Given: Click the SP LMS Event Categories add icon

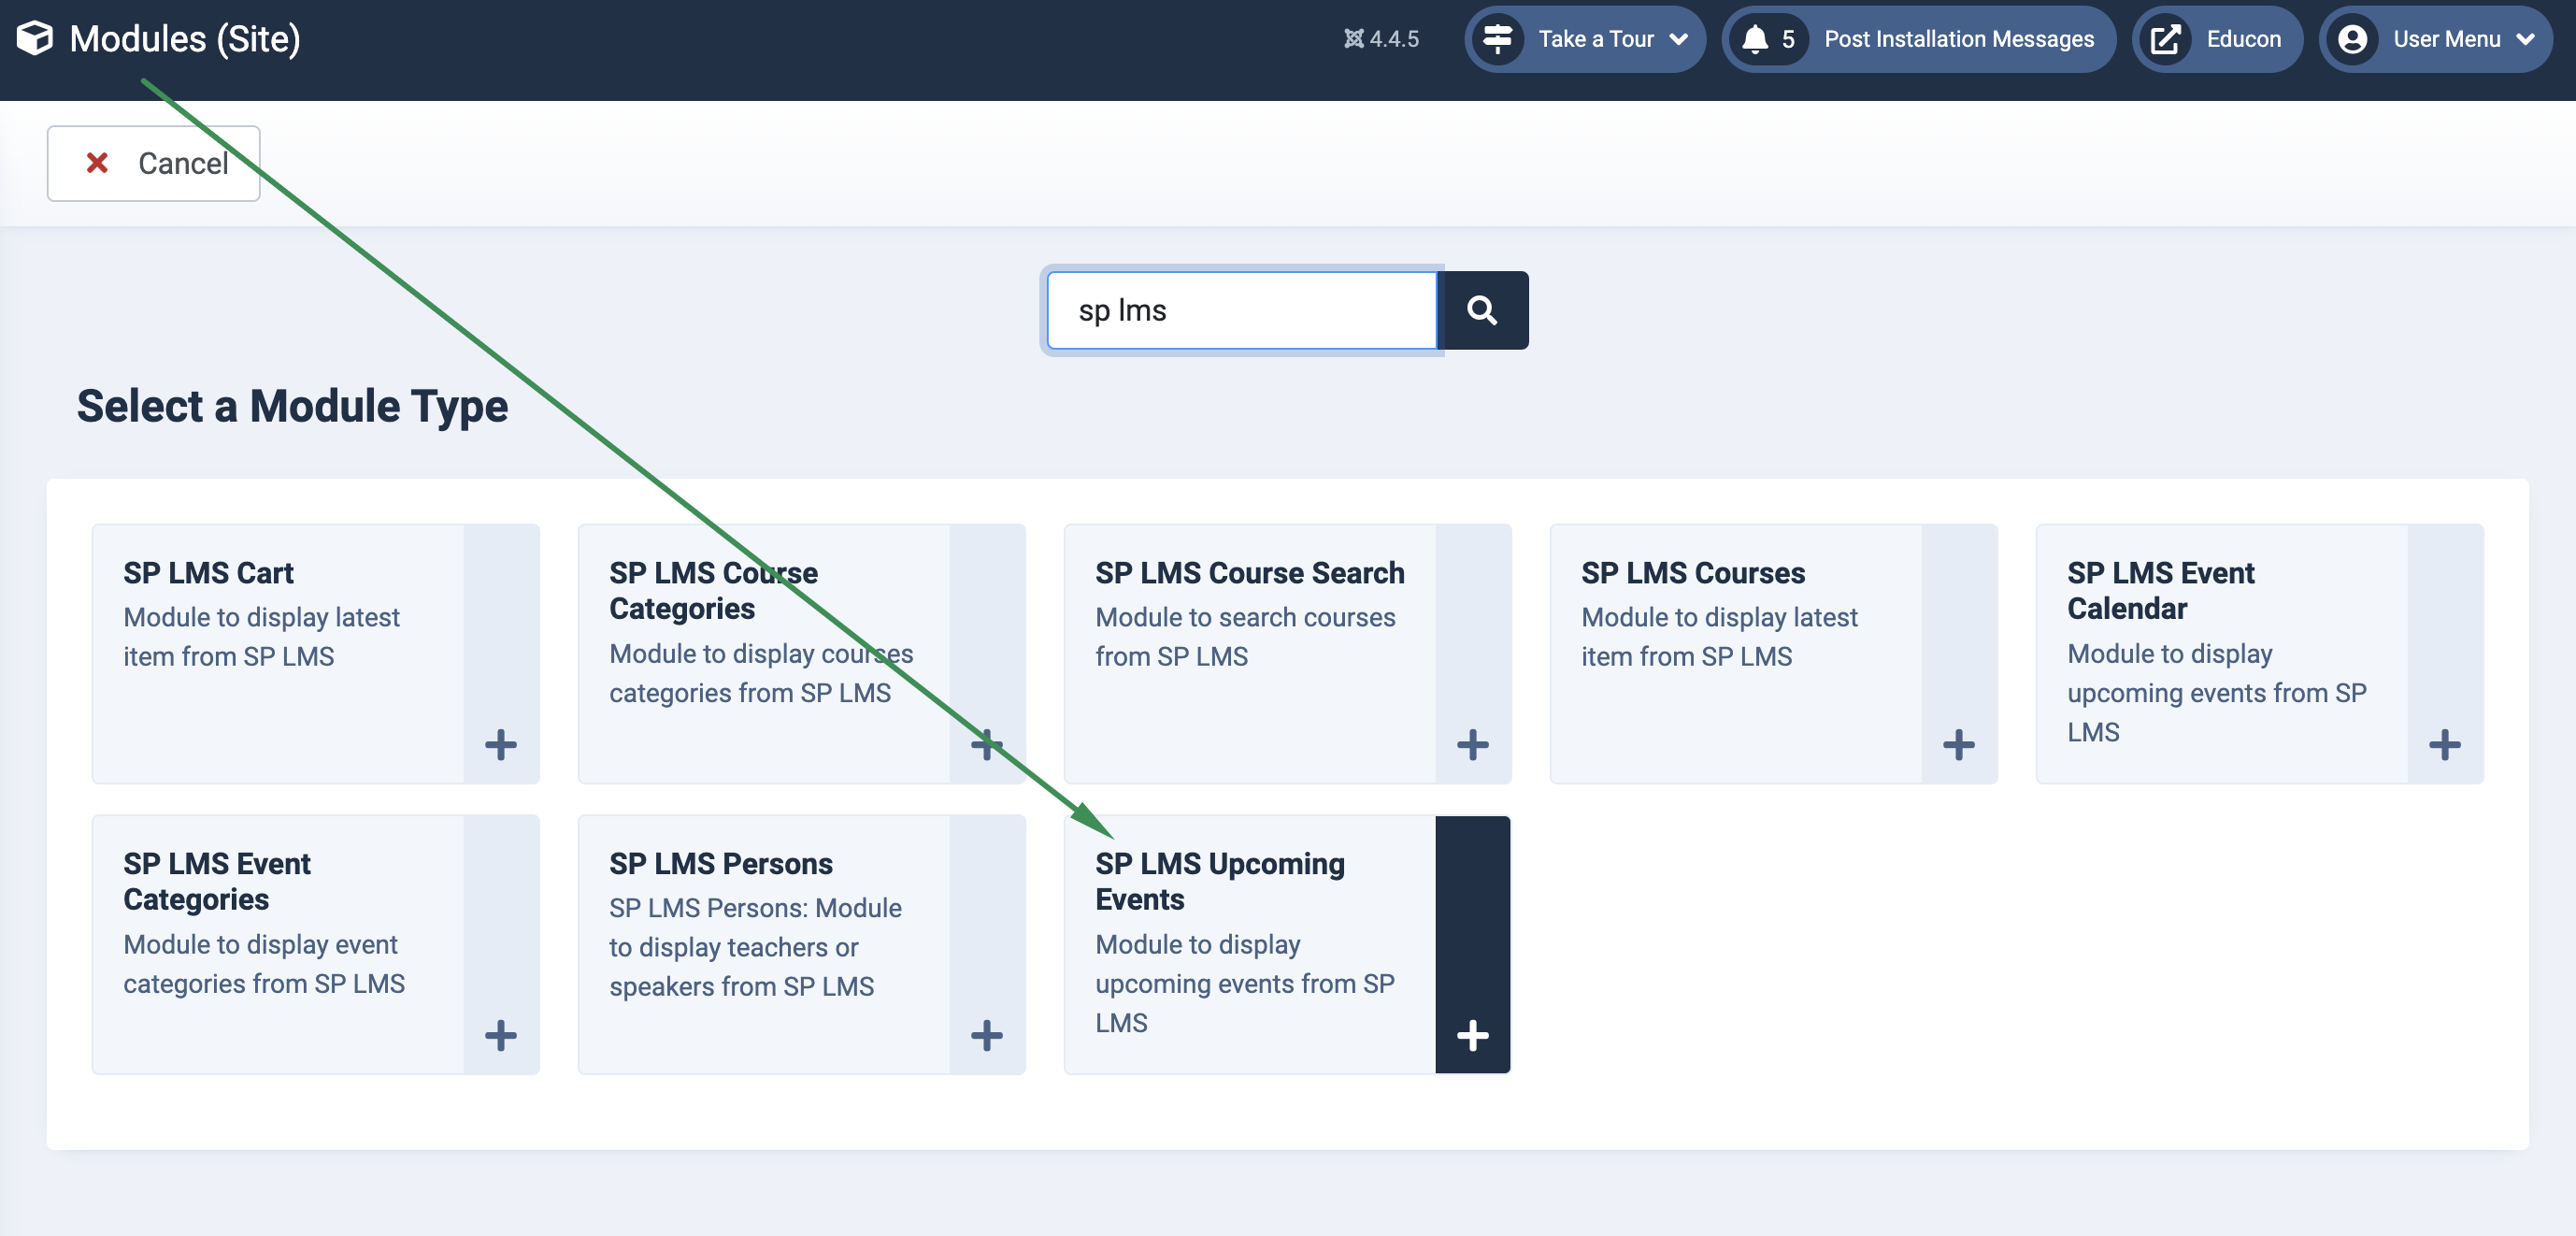Looking at the screenshot, I should (x=501, y=1034).
